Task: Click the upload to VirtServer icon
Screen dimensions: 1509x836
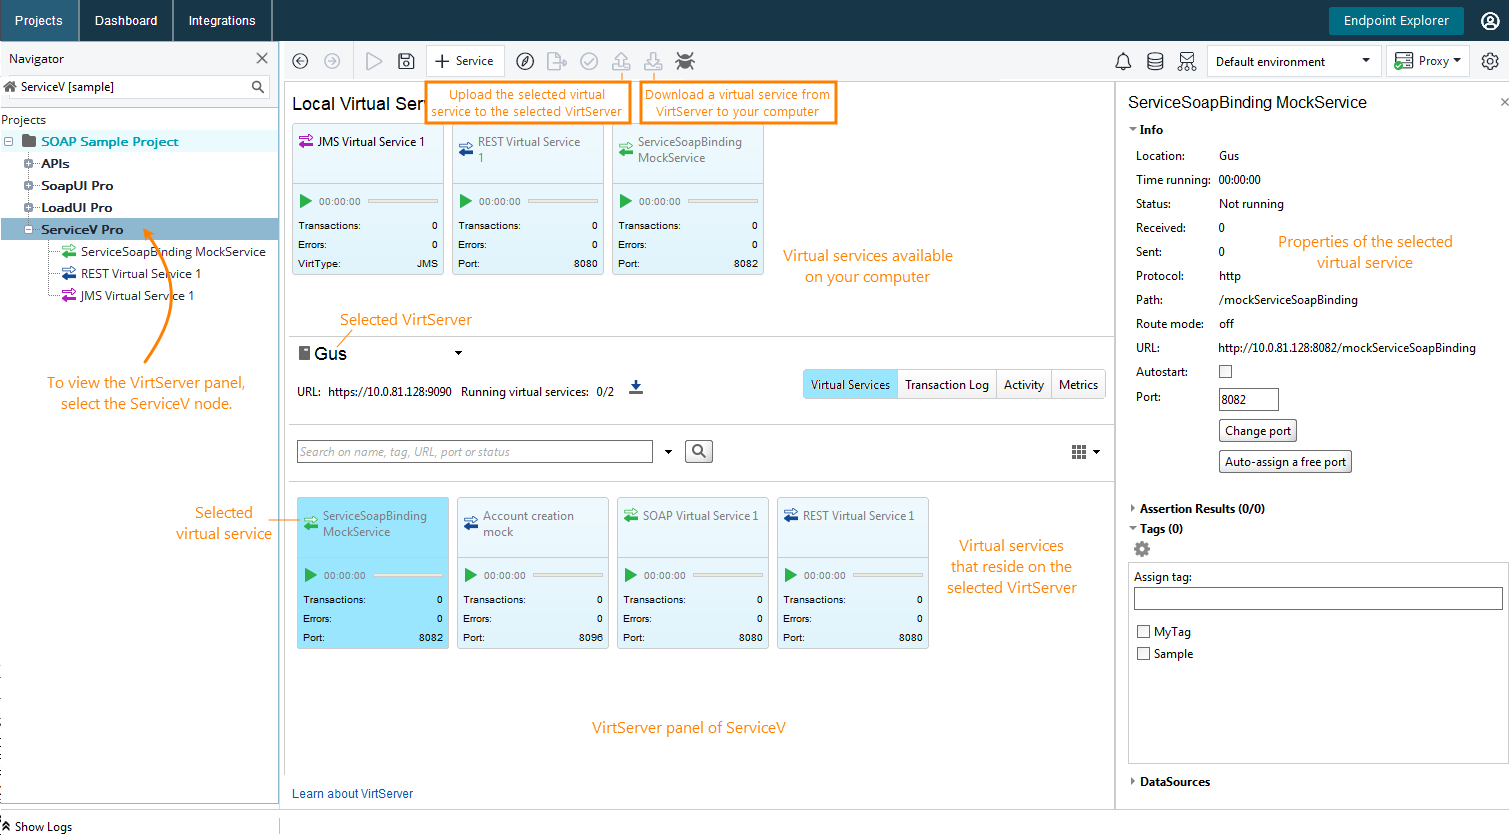Action: click(621, 61)
